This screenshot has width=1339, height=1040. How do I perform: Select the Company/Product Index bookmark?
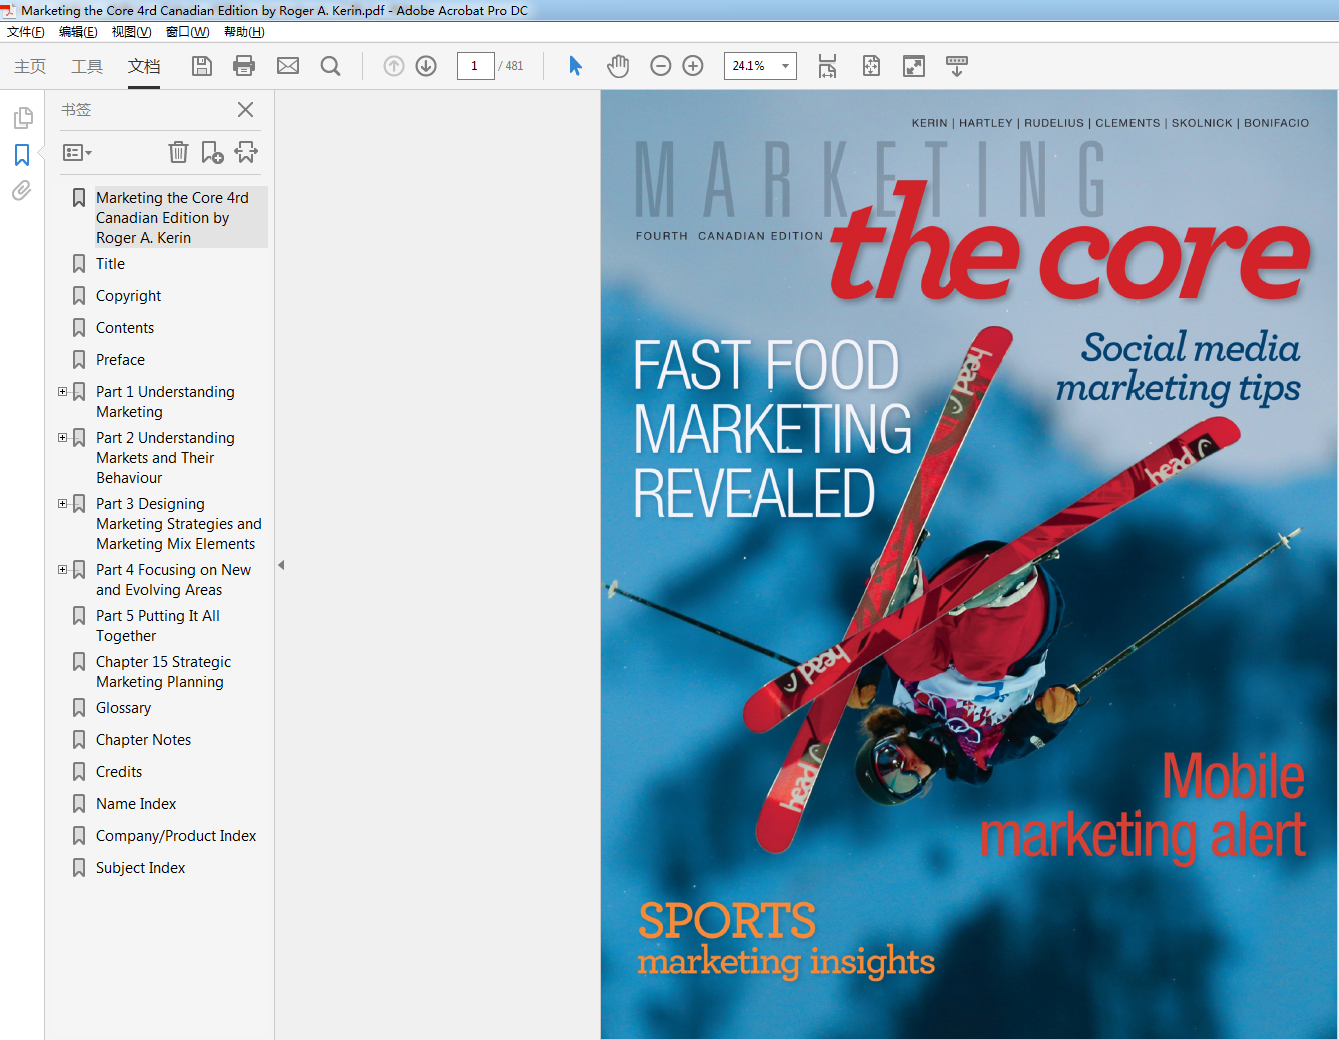pyautogui.click(x=176, y=836)
